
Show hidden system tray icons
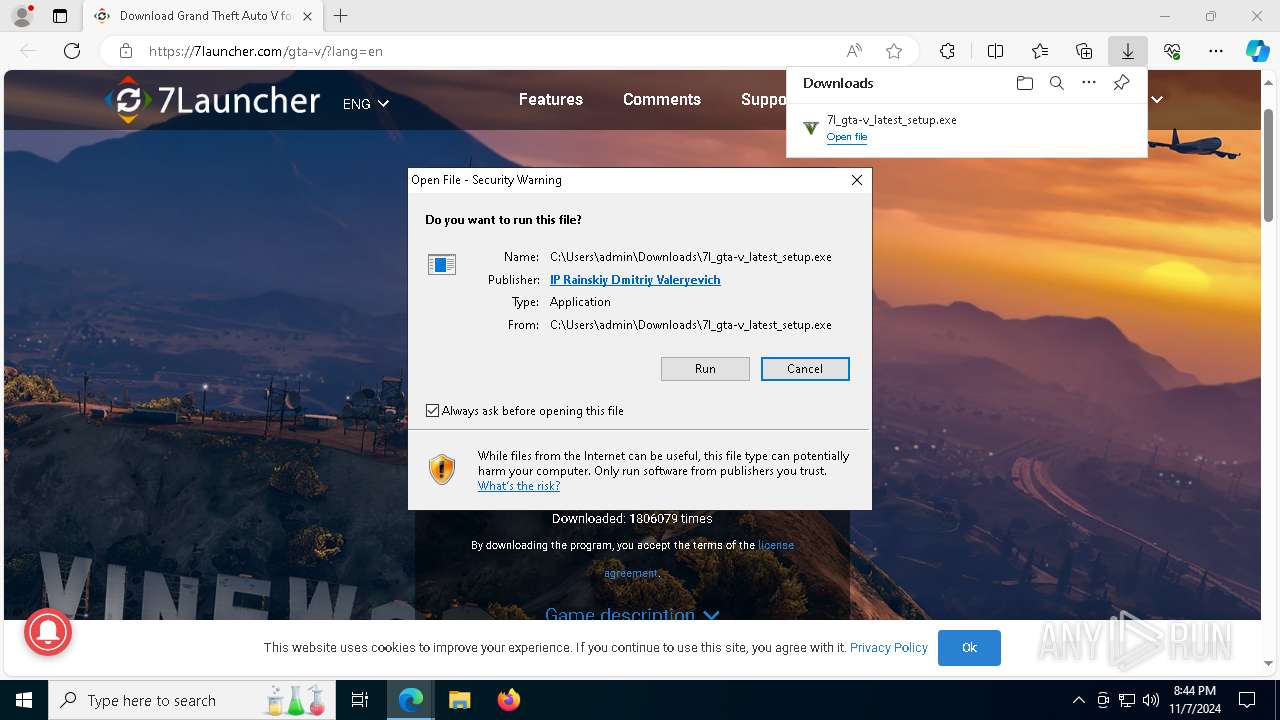click(x=1078, y=700)
